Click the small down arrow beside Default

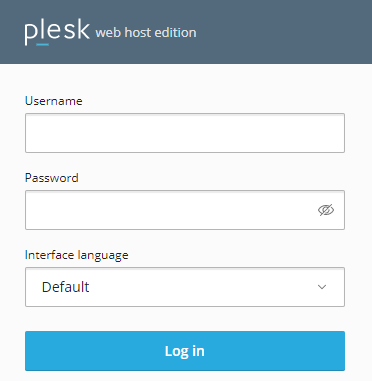point(322,287)
